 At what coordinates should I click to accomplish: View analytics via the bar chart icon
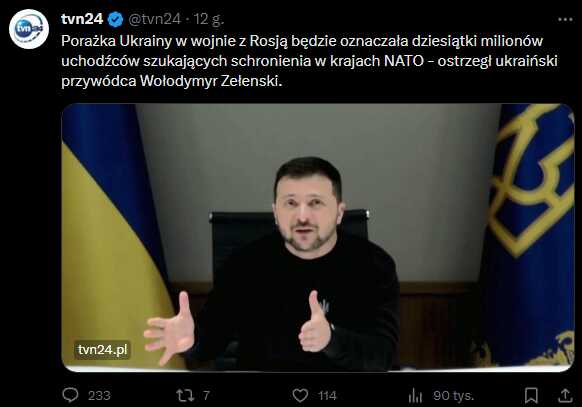[415, 395]
